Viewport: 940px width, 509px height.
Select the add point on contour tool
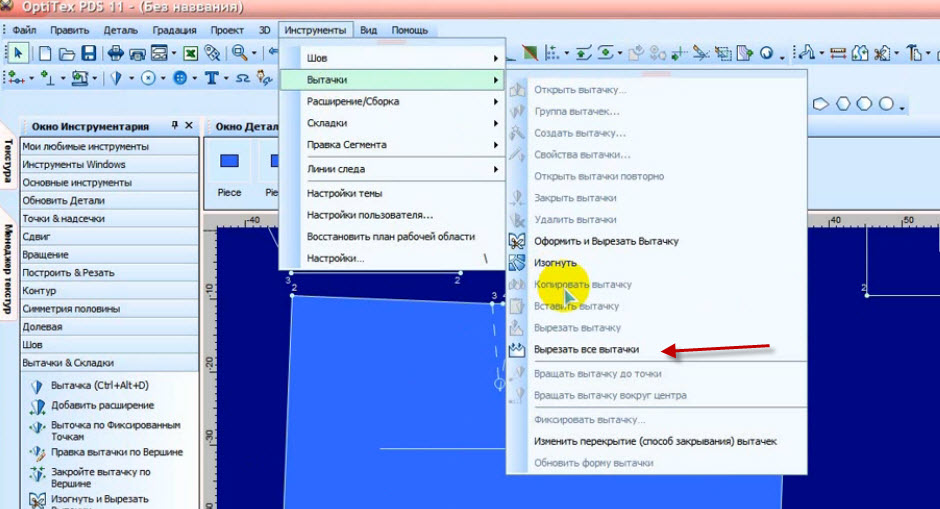pyautogui.click(x=16, y=78)
